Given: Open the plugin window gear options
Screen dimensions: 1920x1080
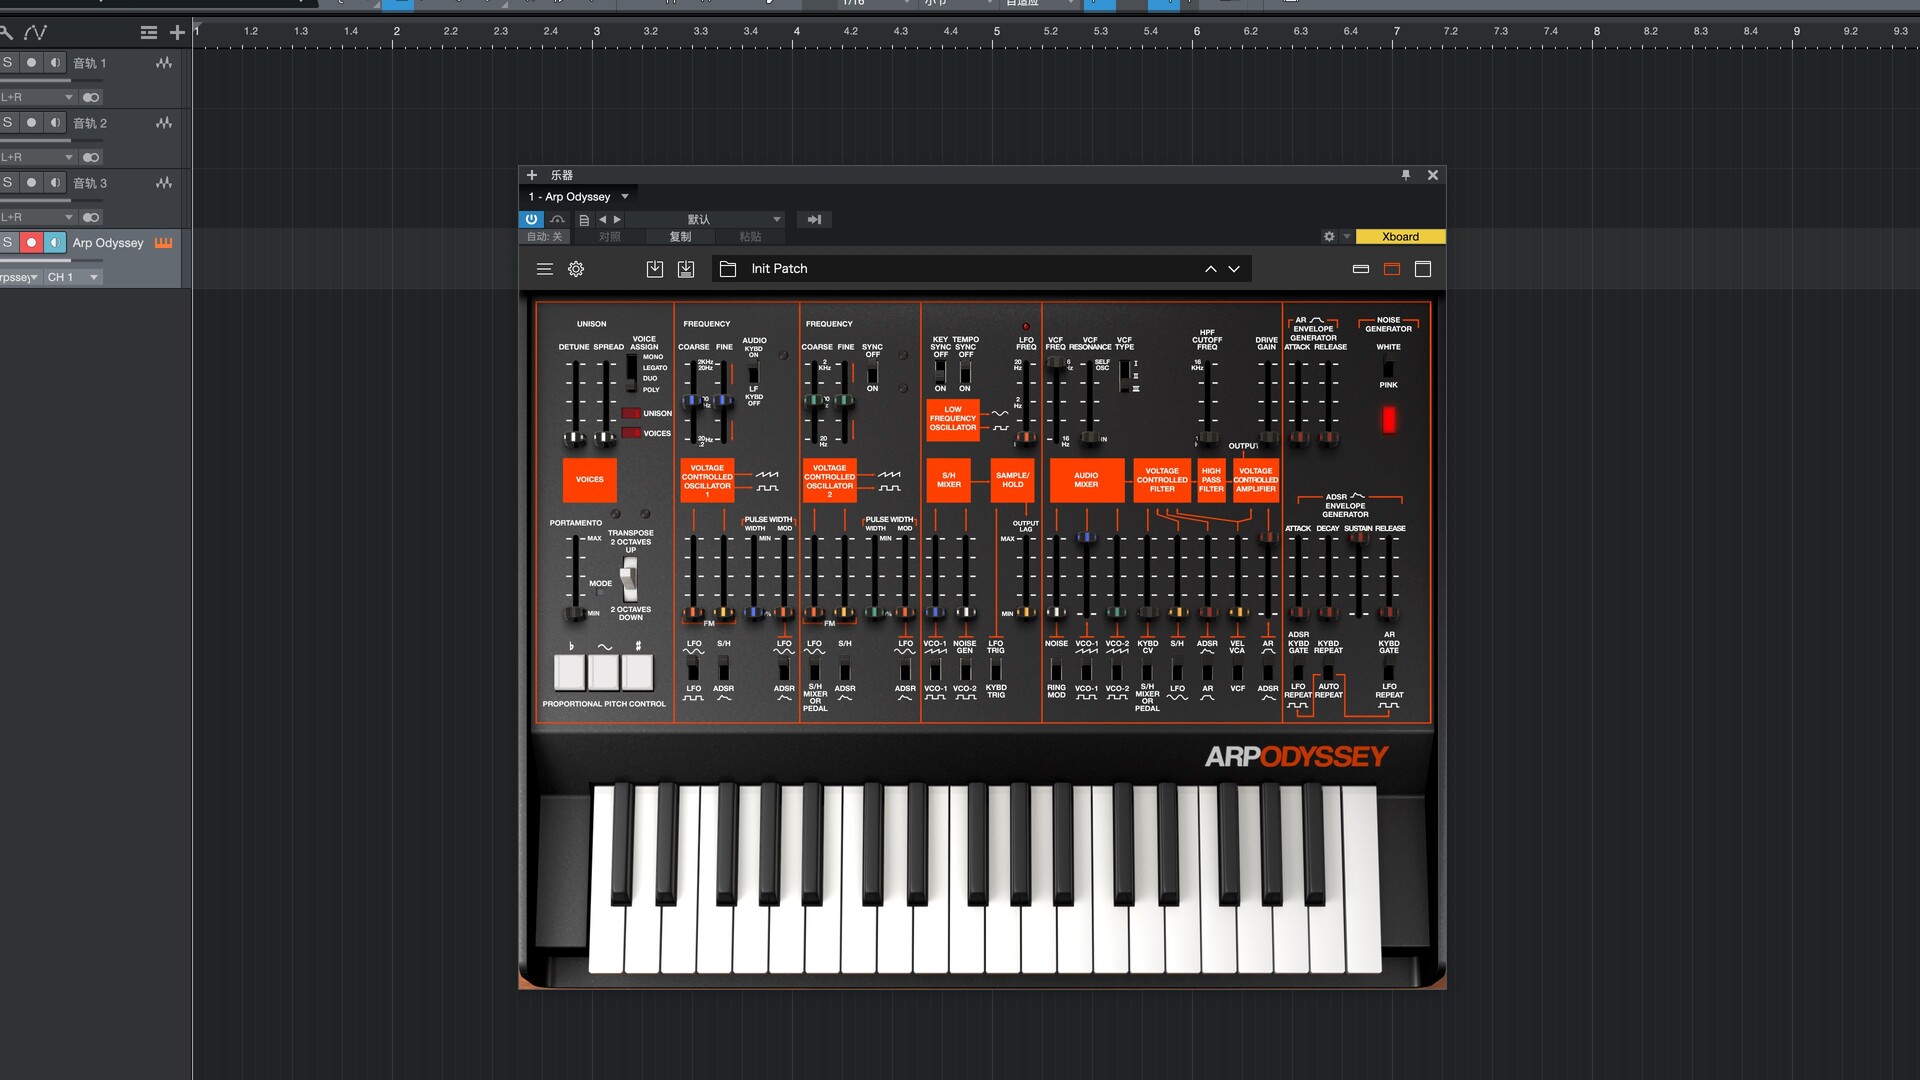Looking at the screenshot, I should [x=1329, y=237].
